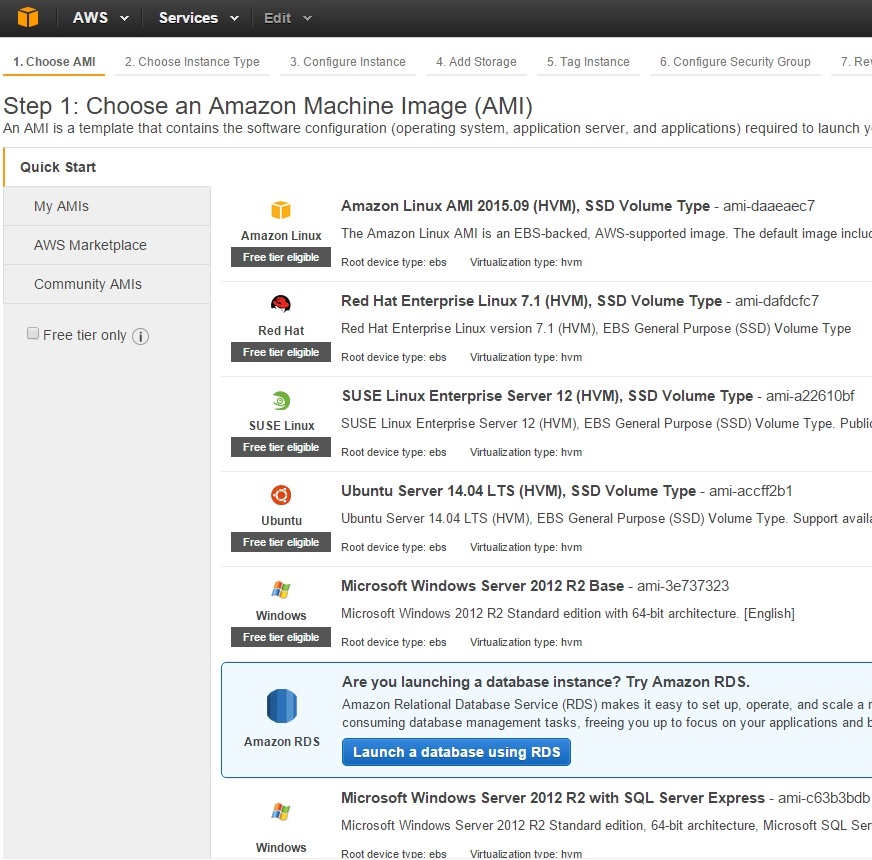Viewport: 872px width, 860px height.
Task: Click the Step 1 Choose an AMI heading
Action: 268,106
